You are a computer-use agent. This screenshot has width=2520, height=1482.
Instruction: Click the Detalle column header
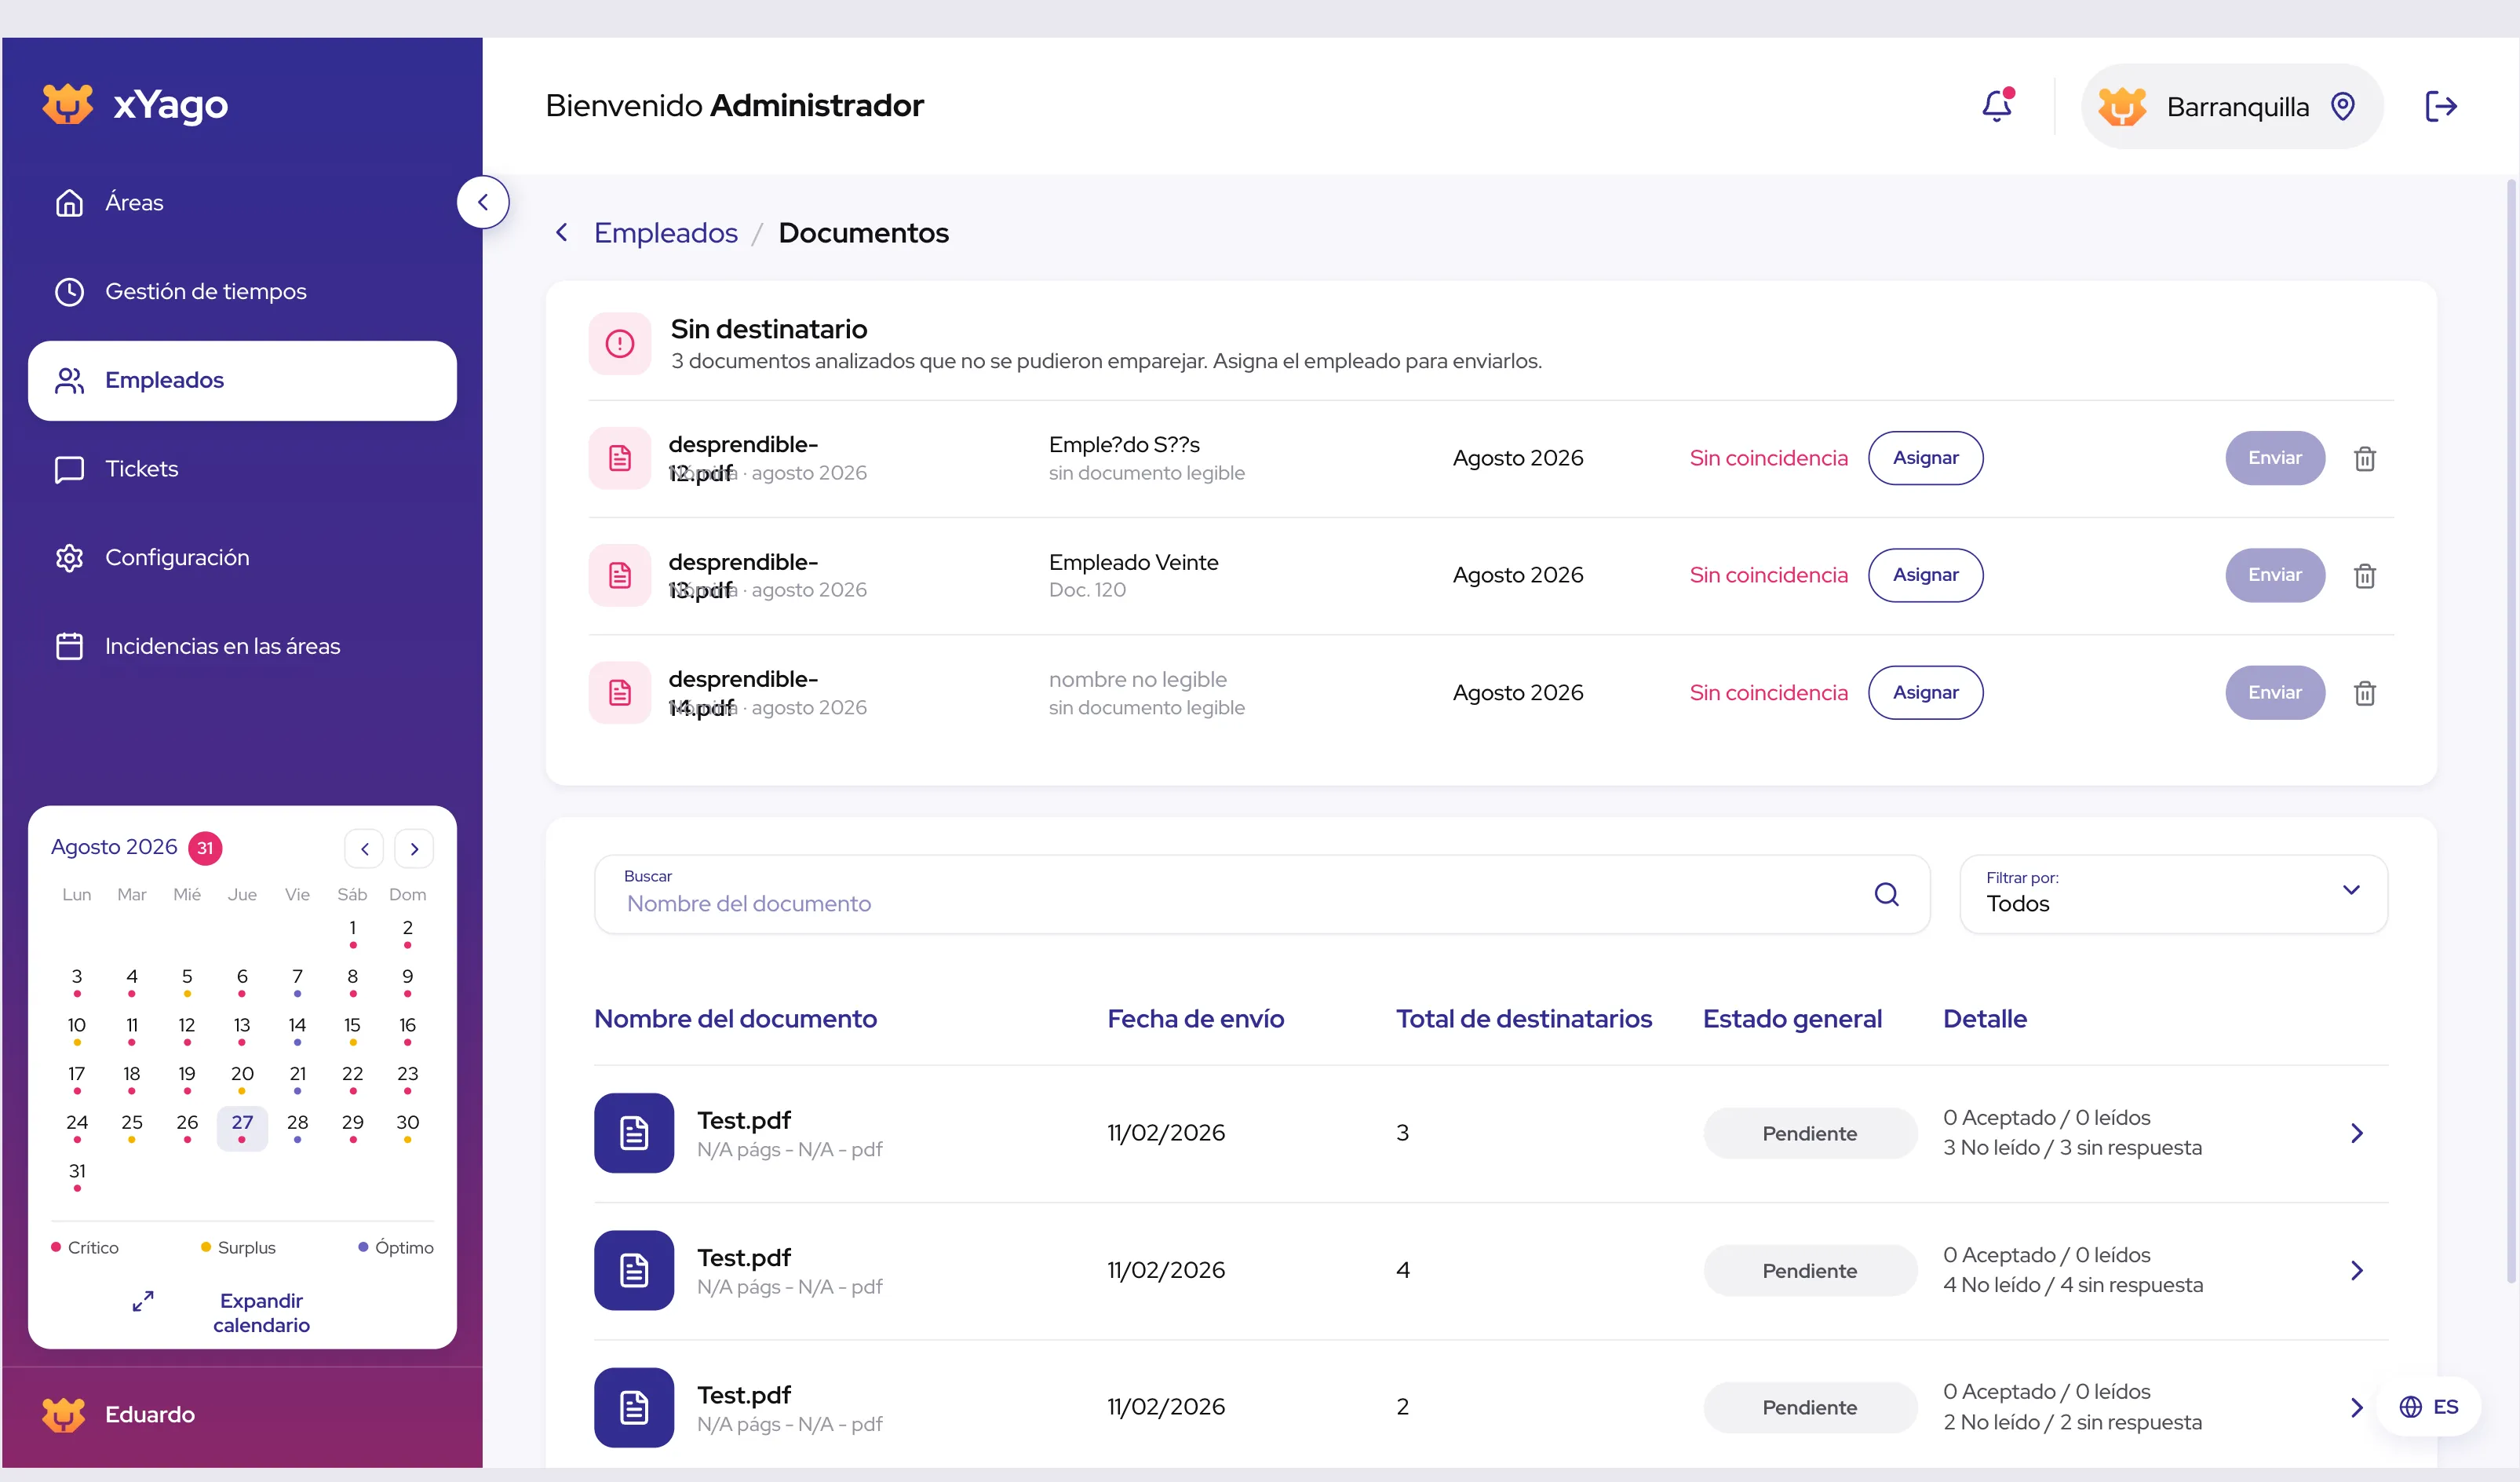click(x=1985, y=1019)
